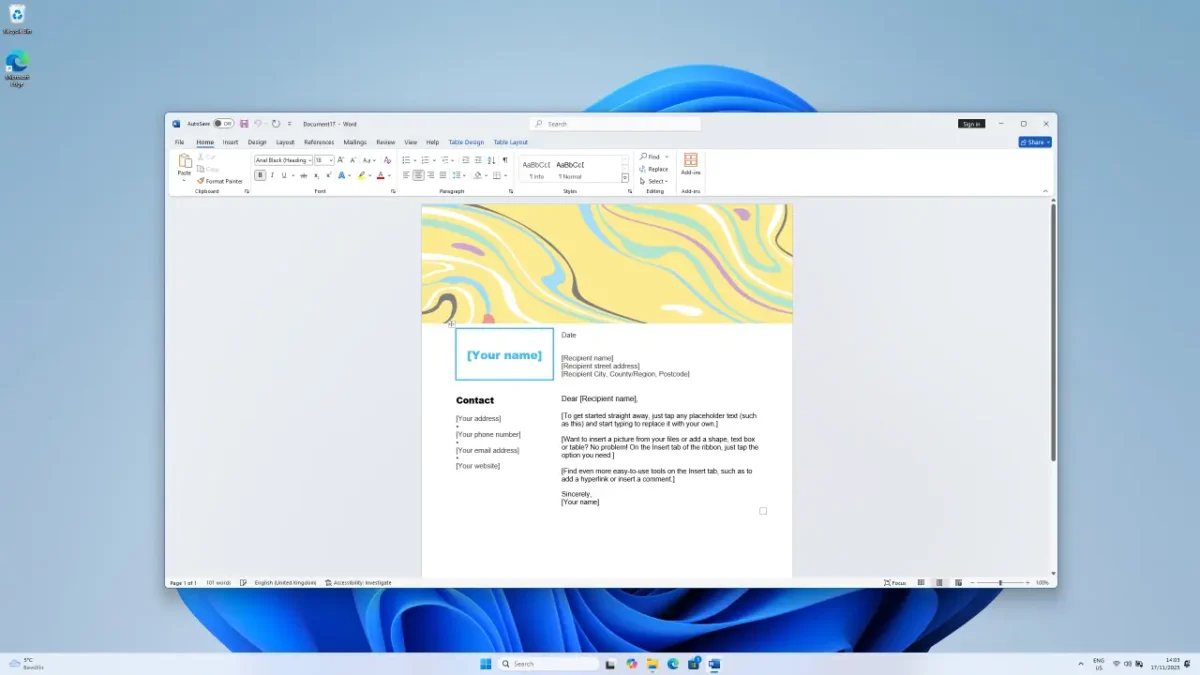Click the Sort icon in Paragraph group
The height and width of the screenshot is (675, 1200).
click(x=492, y=160)
